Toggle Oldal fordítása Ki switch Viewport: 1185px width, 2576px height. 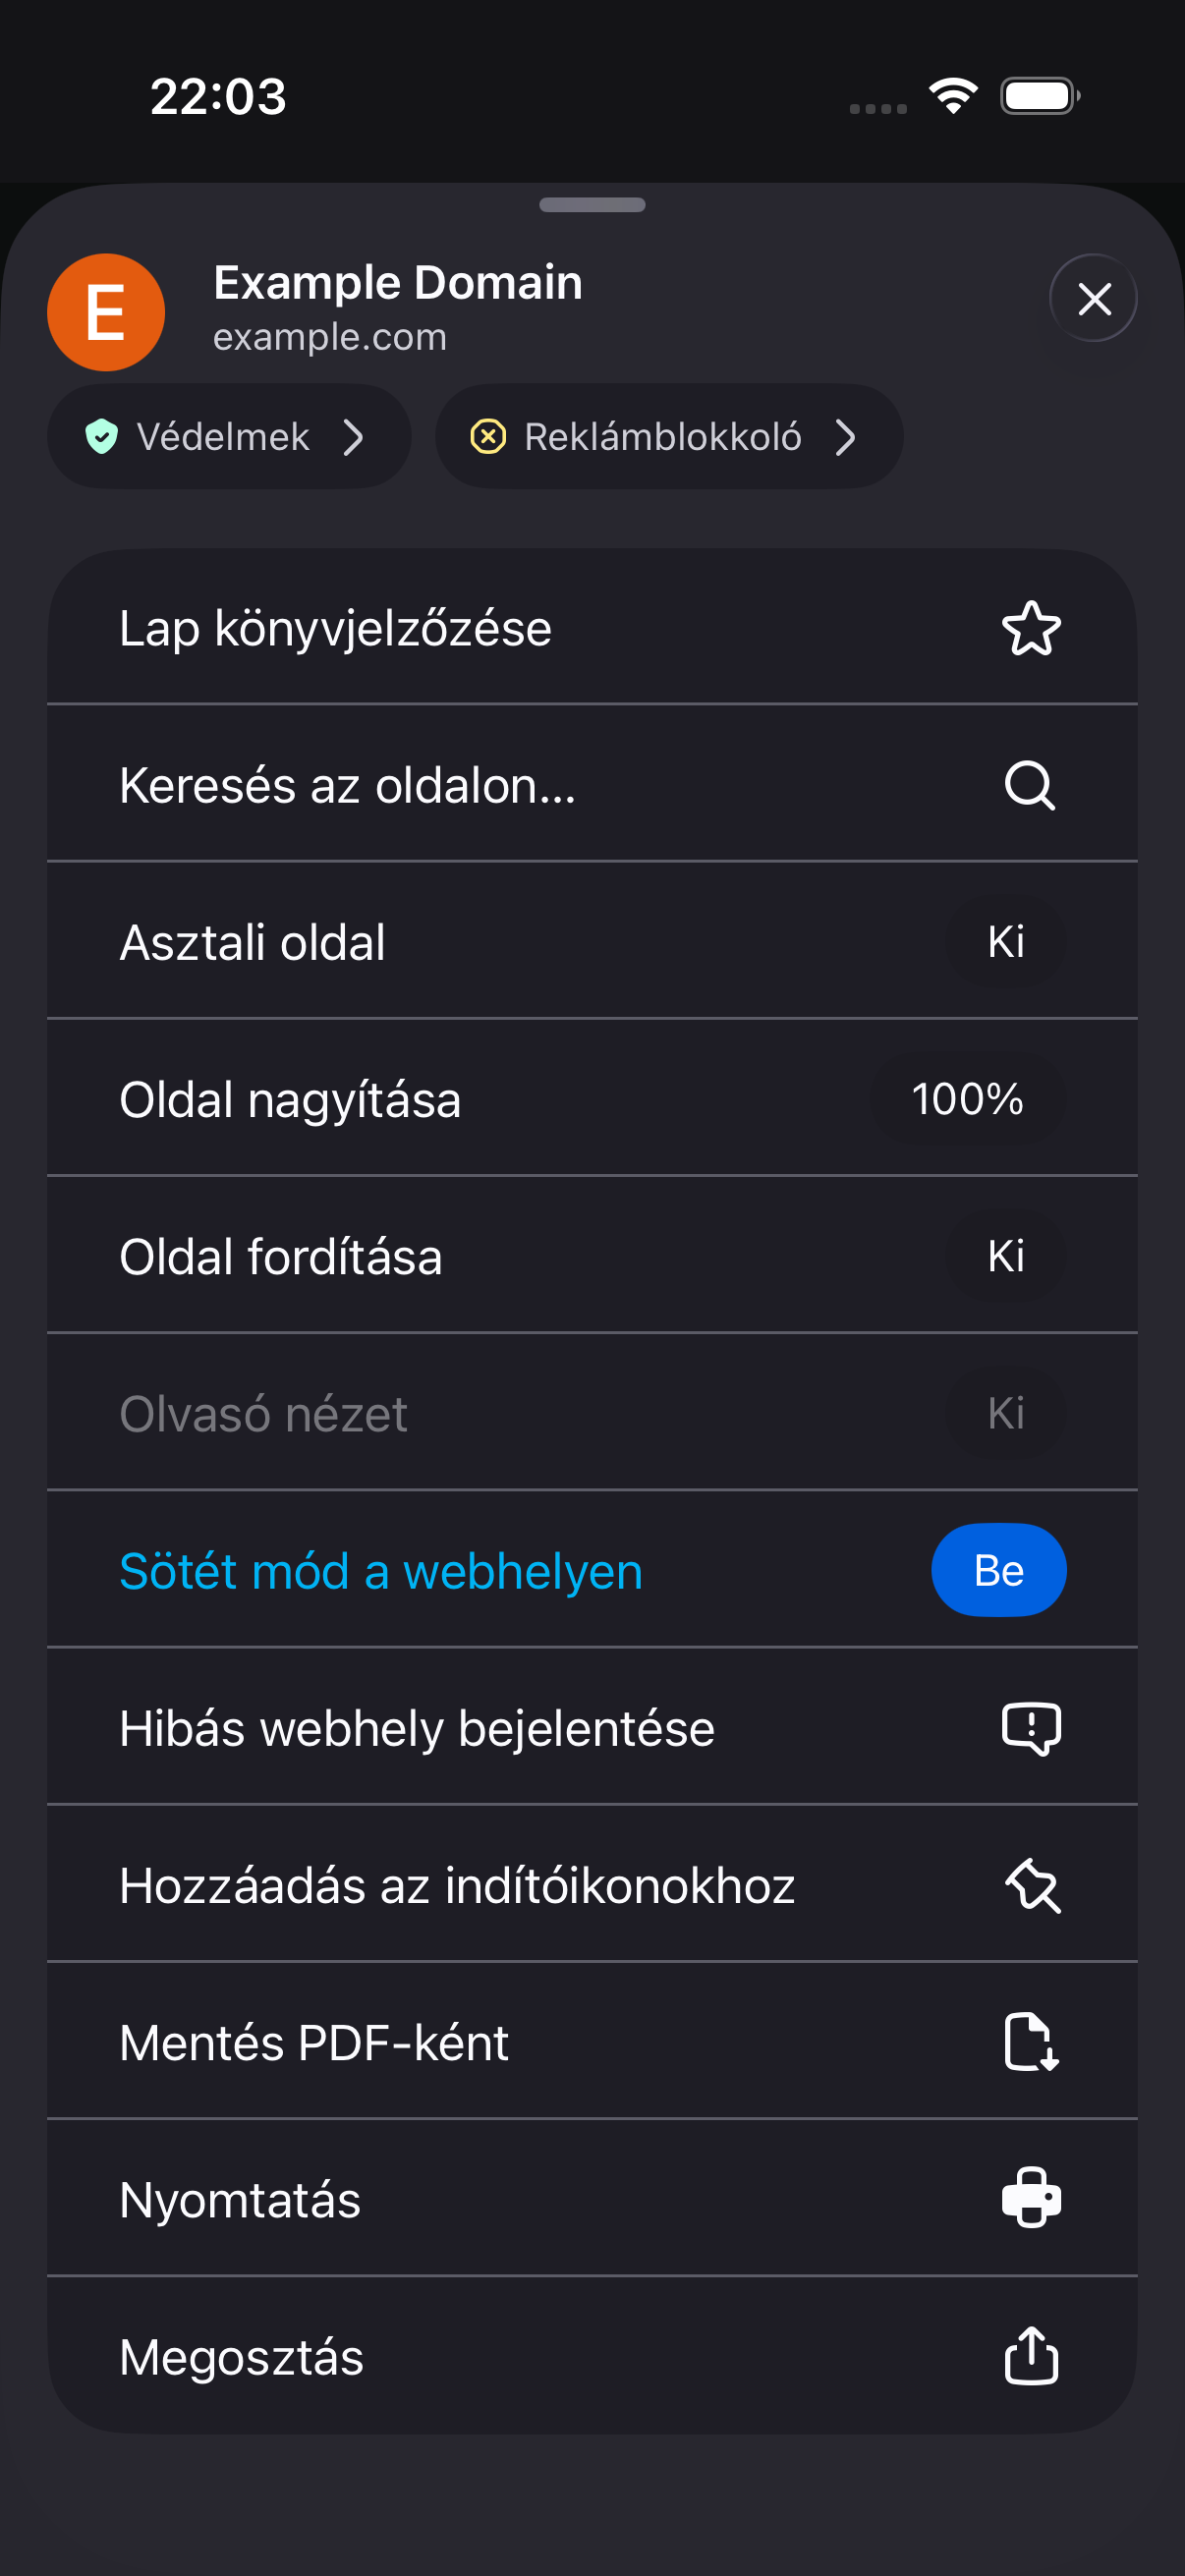click(x=1005, y=1256)
